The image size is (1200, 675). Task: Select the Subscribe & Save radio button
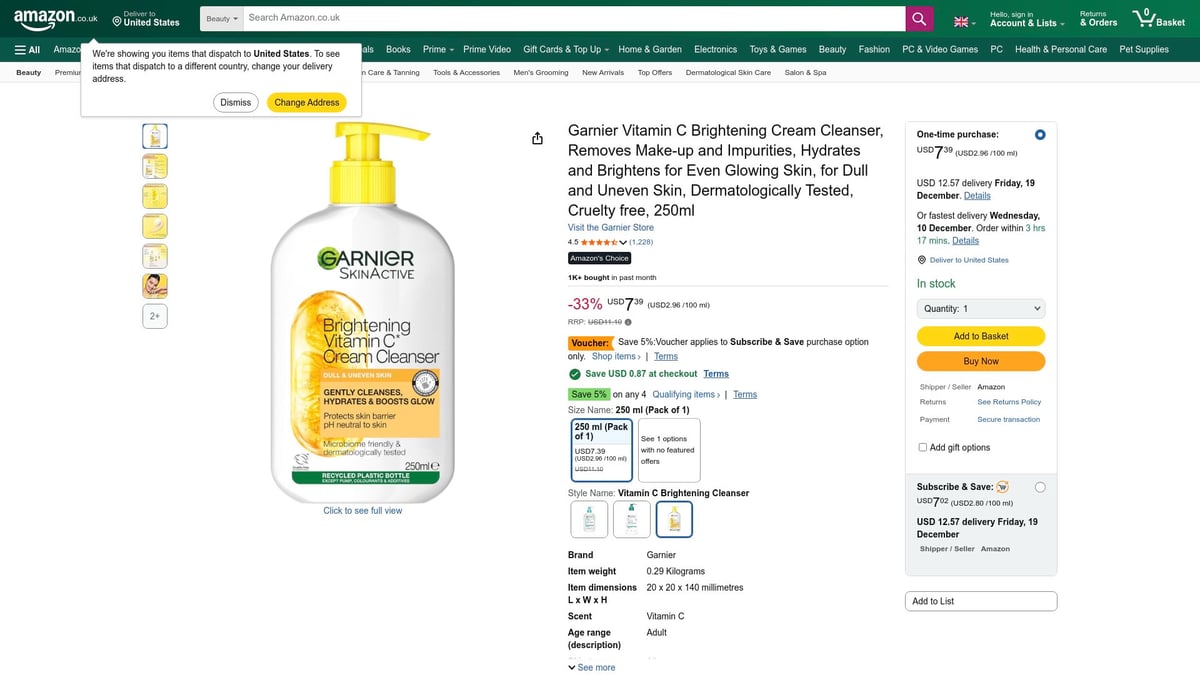[1040, 486]
